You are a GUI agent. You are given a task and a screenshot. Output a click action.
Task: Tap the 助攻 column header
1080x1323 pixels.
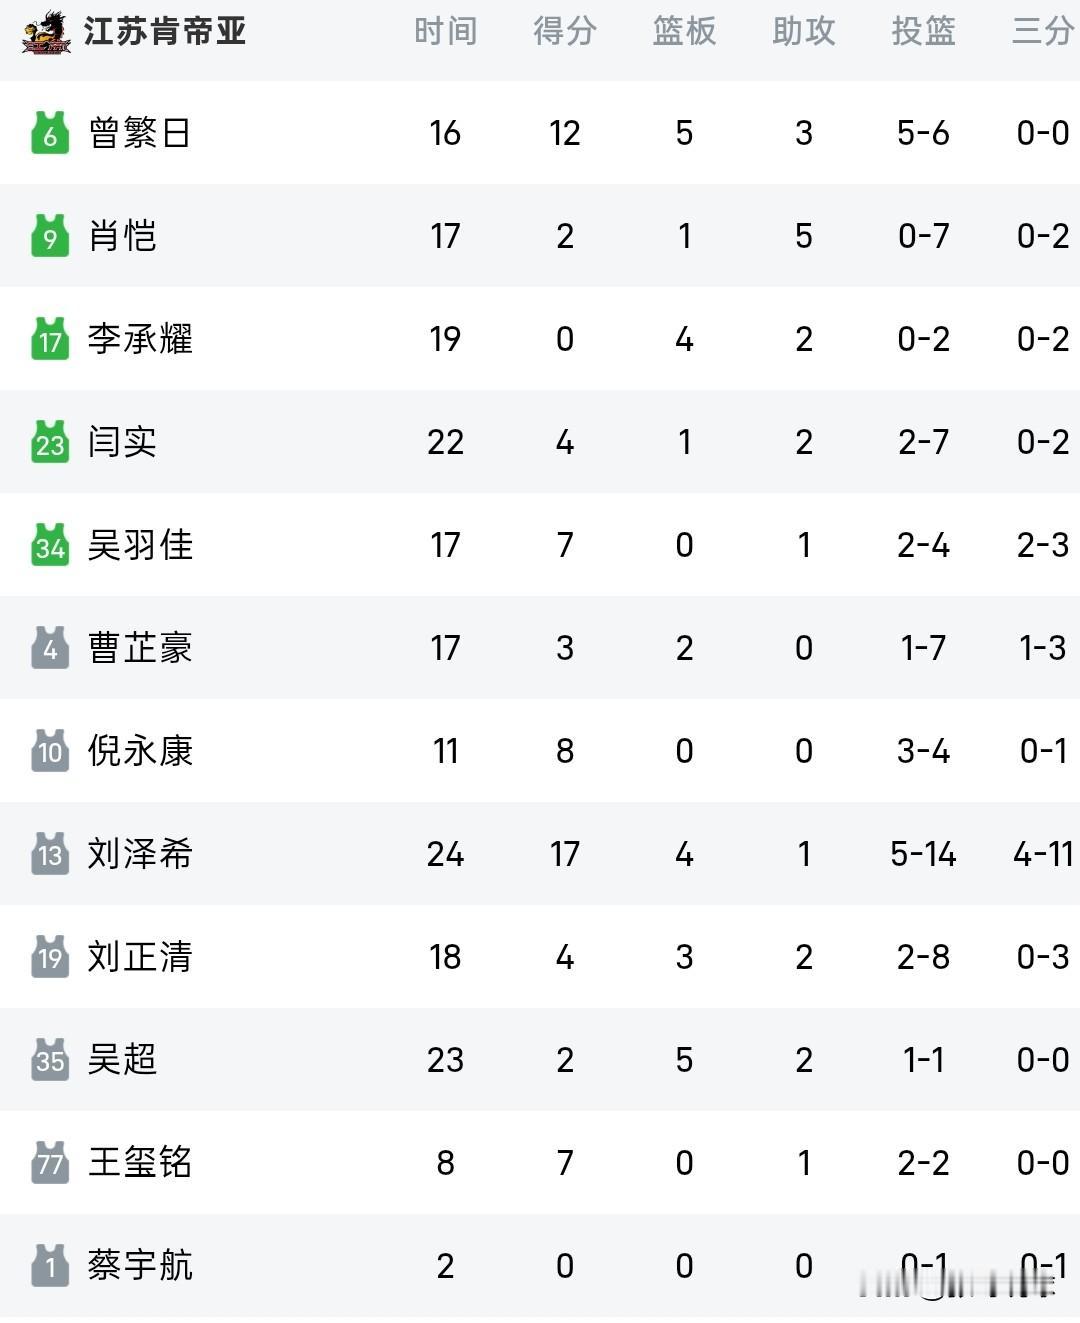(804, 31)
